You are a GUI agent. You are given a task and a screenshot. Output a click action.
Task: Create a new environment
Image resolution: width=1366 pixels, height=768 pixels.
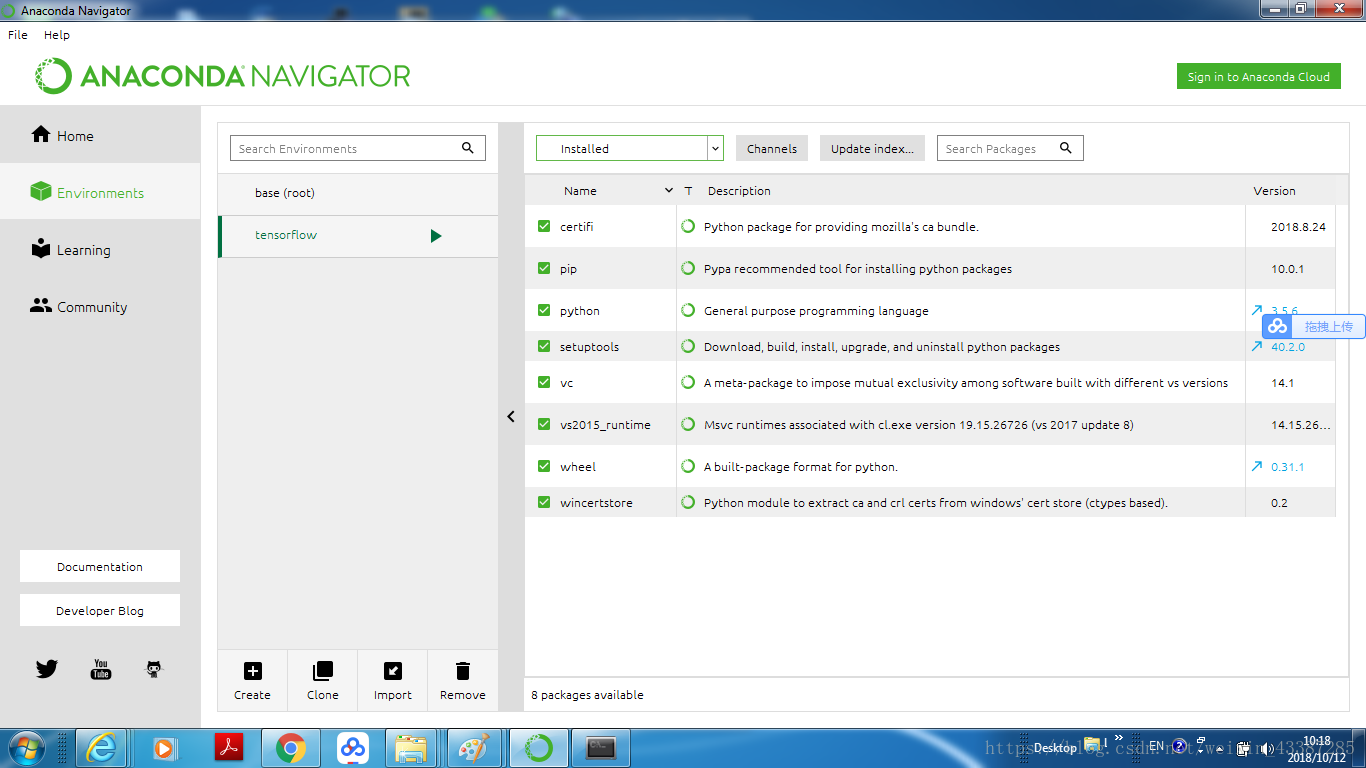coord(252,681)
